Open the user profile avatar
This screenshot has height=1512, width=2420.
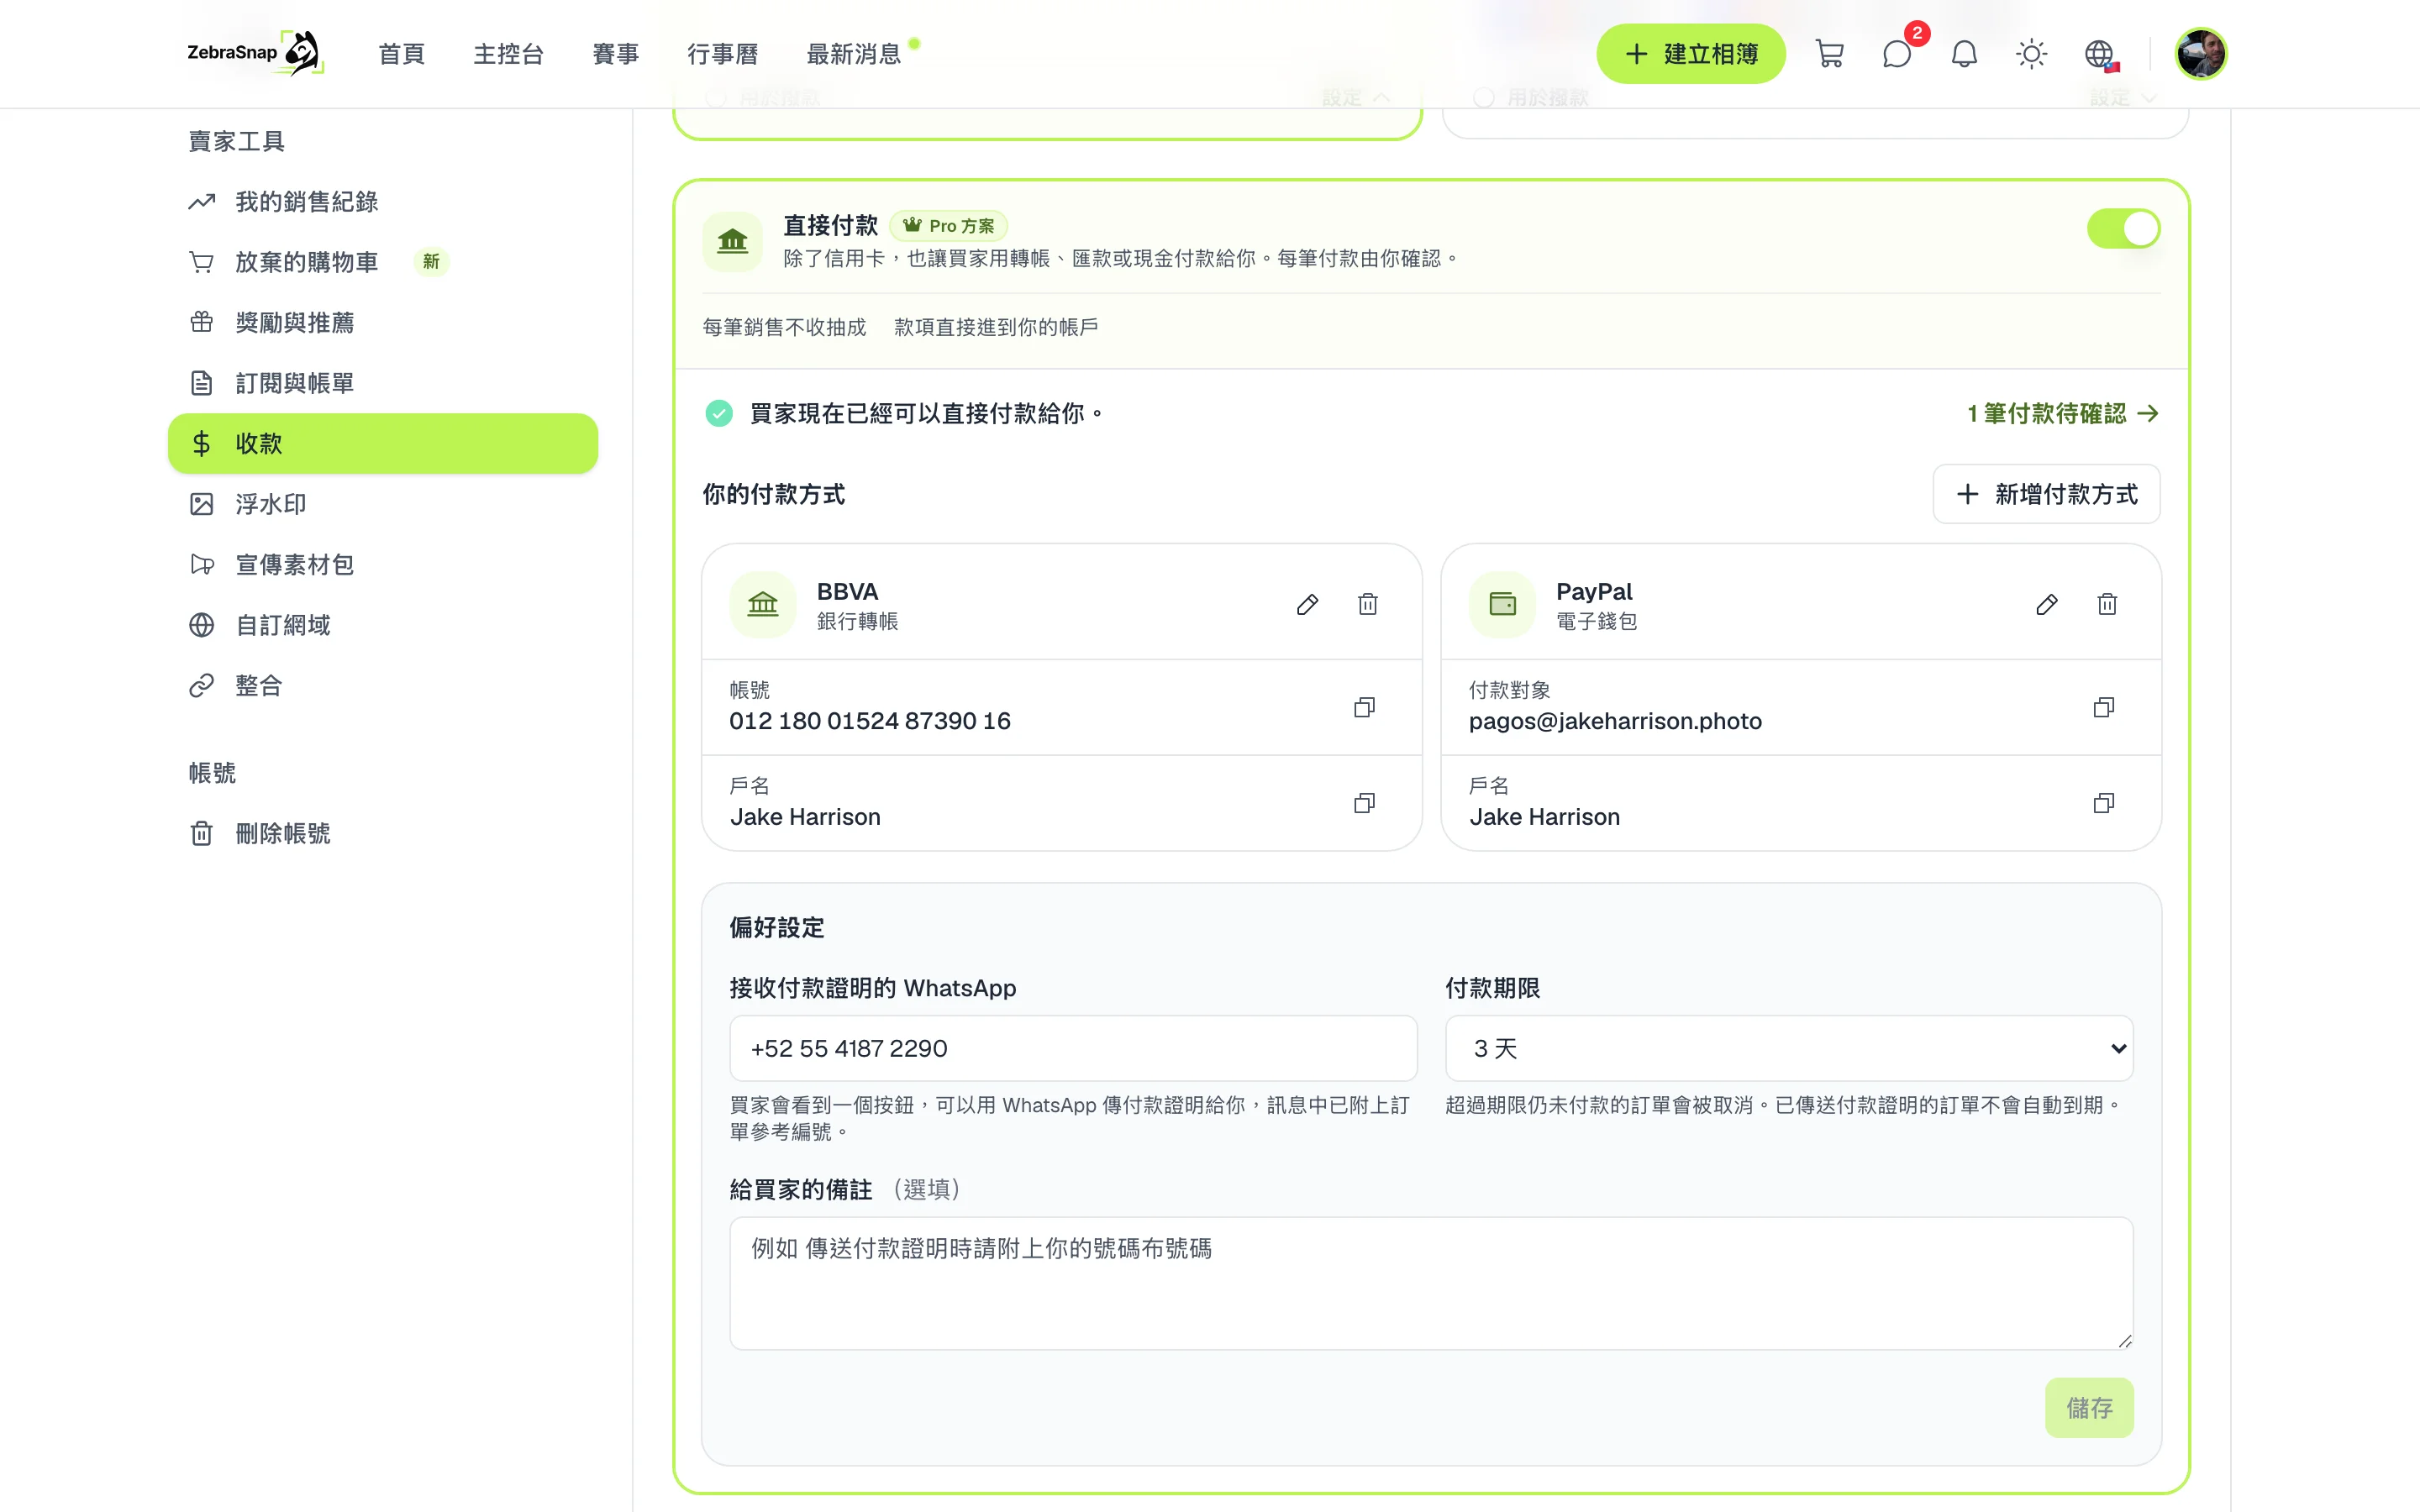click(x=2201, y=54)
